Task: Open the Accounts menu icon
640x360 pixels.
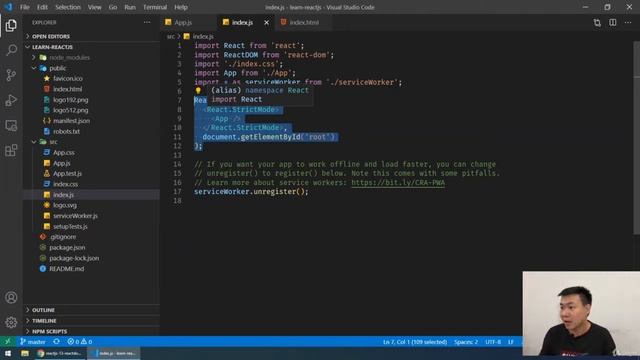Action: 11,298
